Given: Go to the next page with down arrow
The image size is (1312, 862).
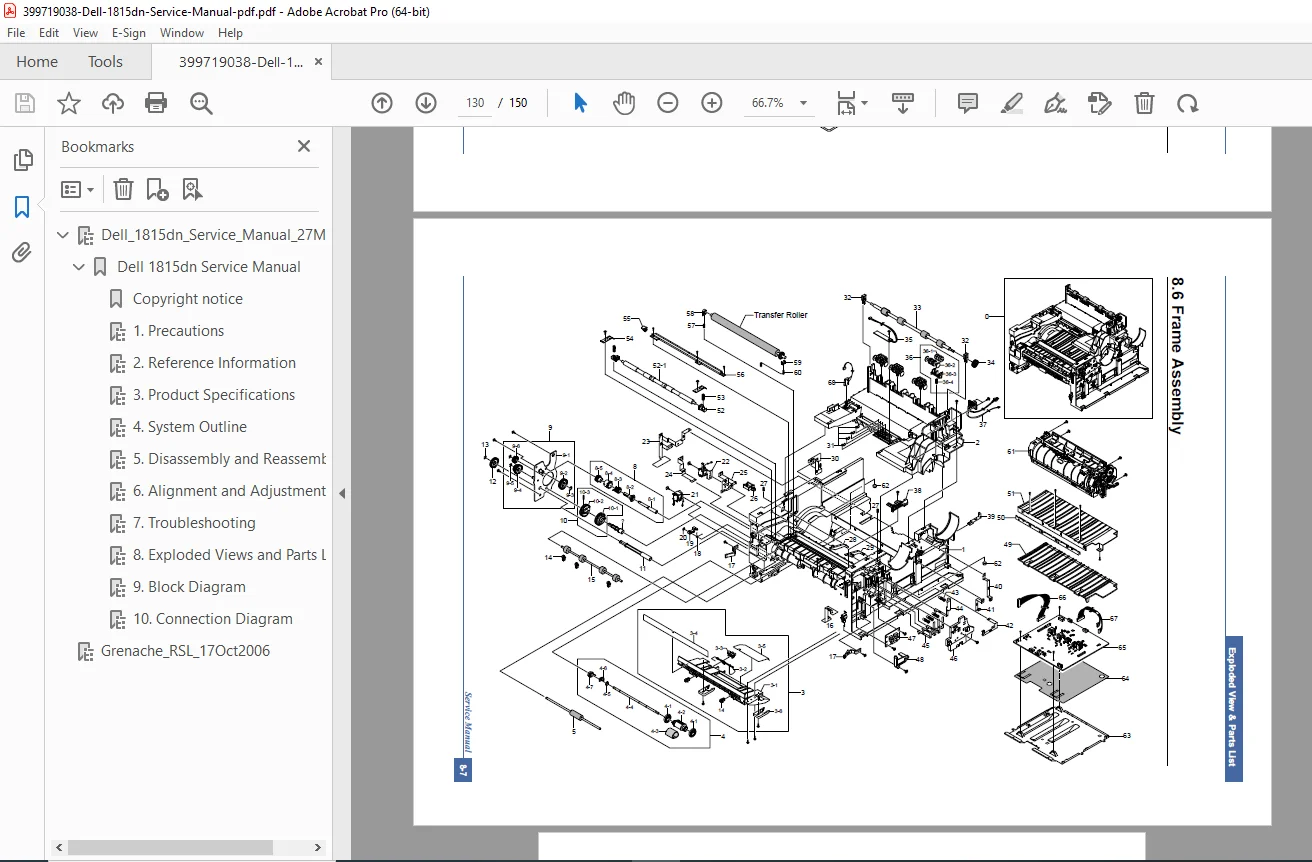Looking at the screenshot, I should pos(426,103).
